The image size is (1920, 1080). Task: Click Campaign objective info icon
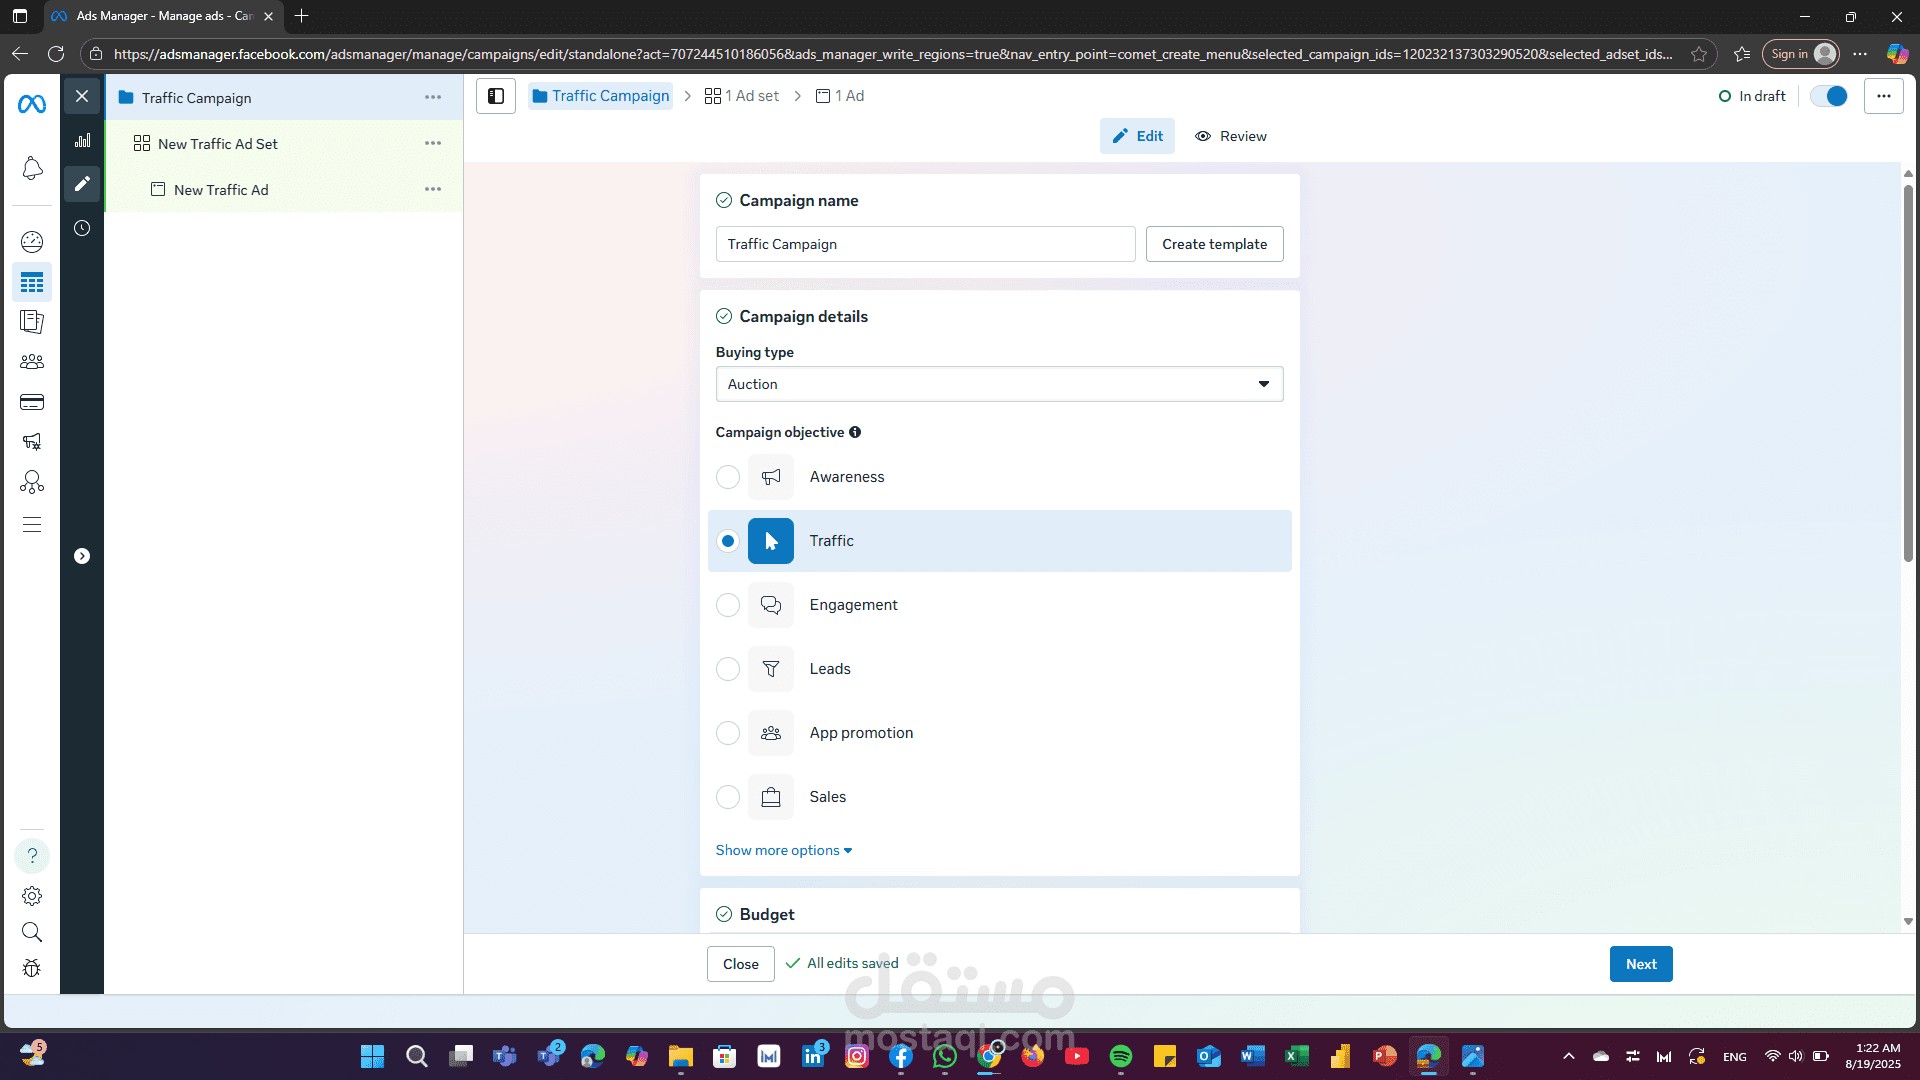(x=855, y=432)
